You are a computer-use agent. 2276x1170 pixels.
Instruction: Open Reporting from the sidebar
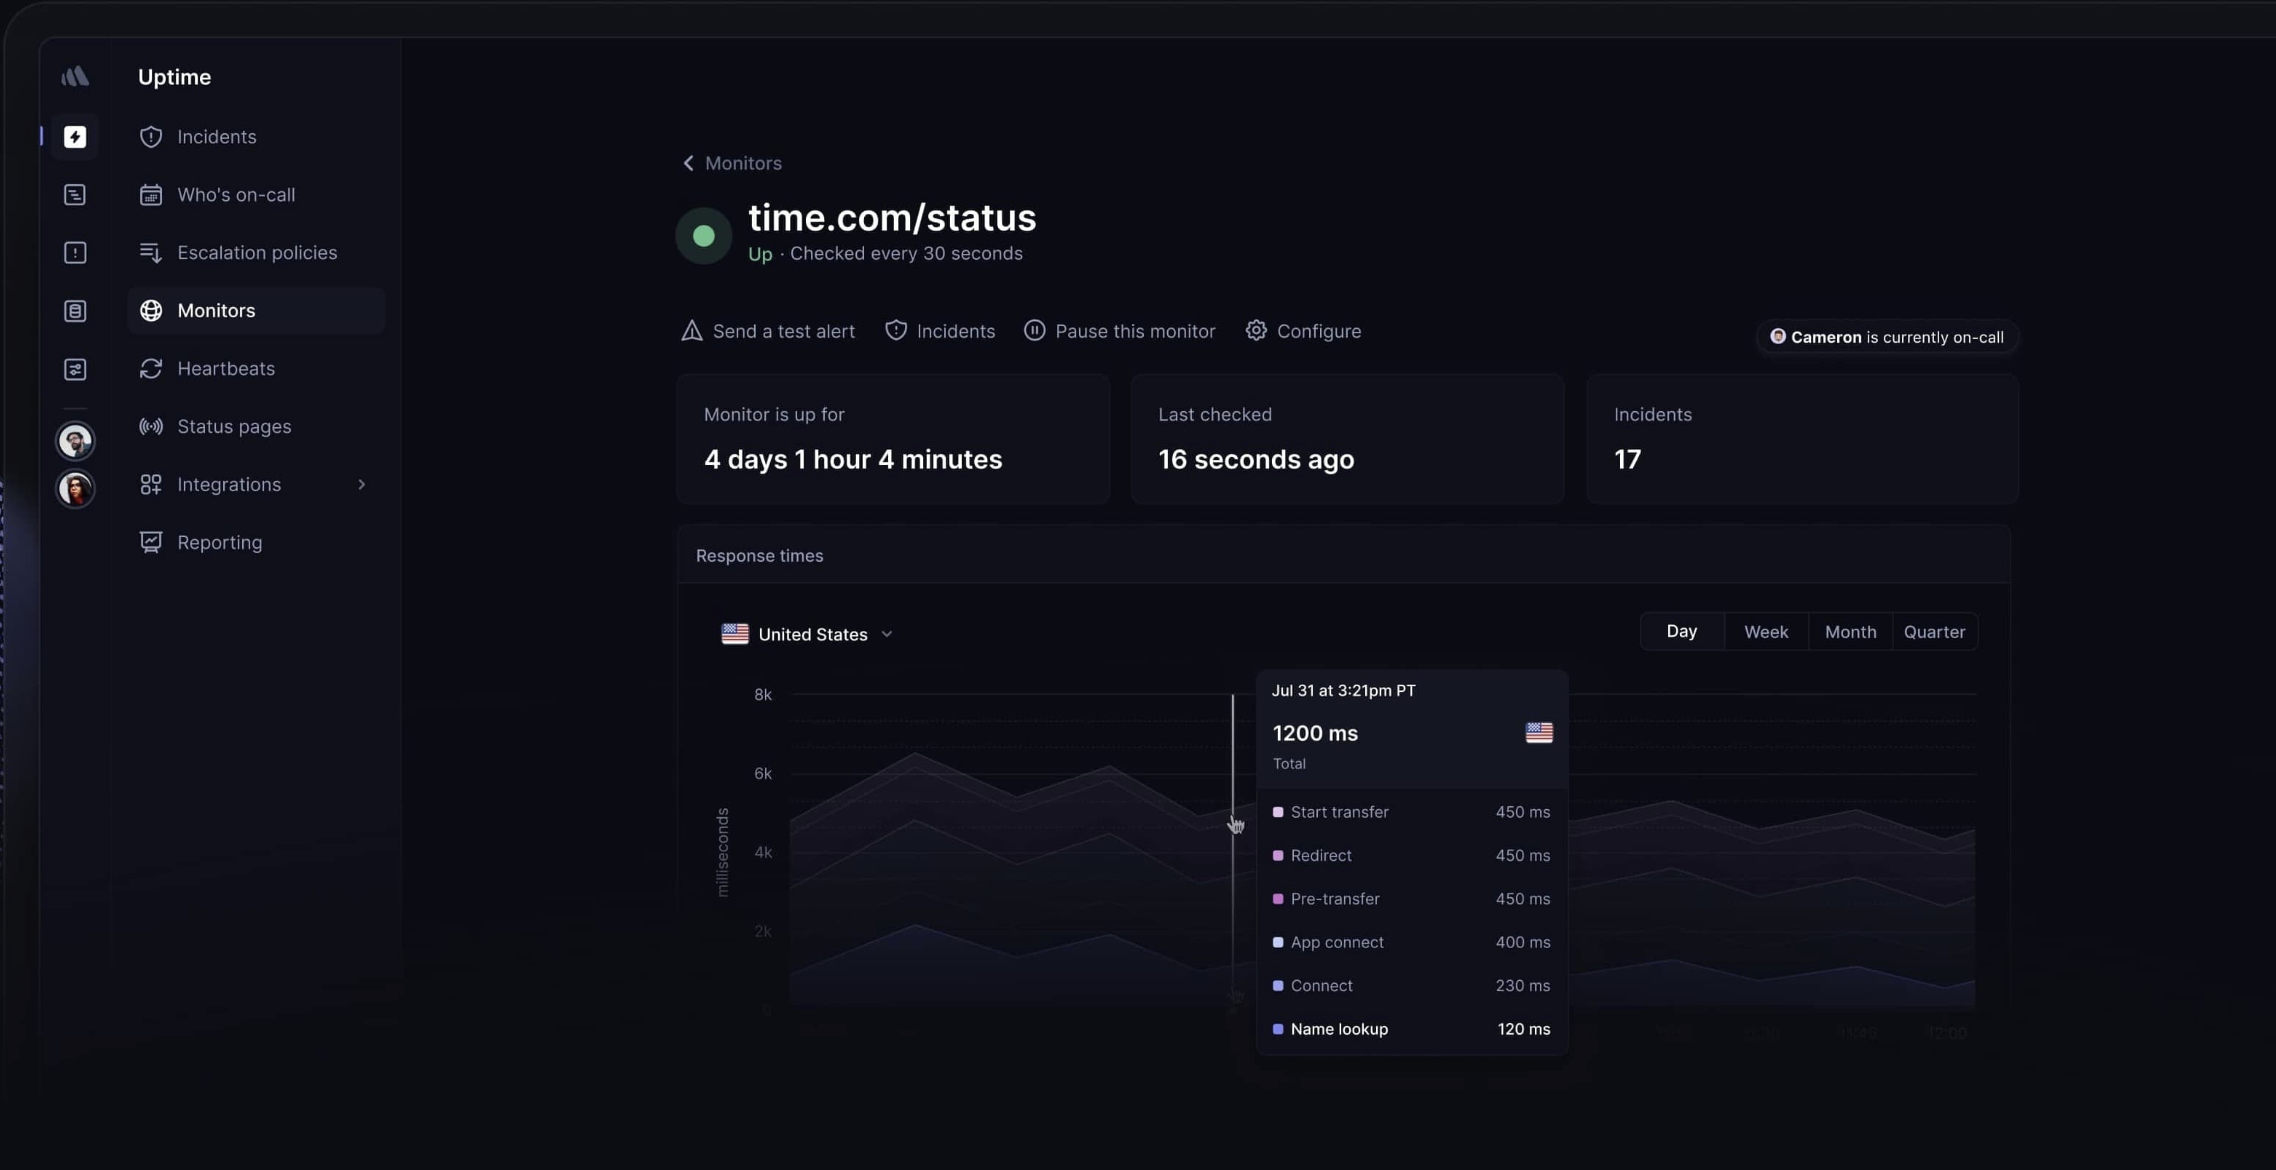218,541
